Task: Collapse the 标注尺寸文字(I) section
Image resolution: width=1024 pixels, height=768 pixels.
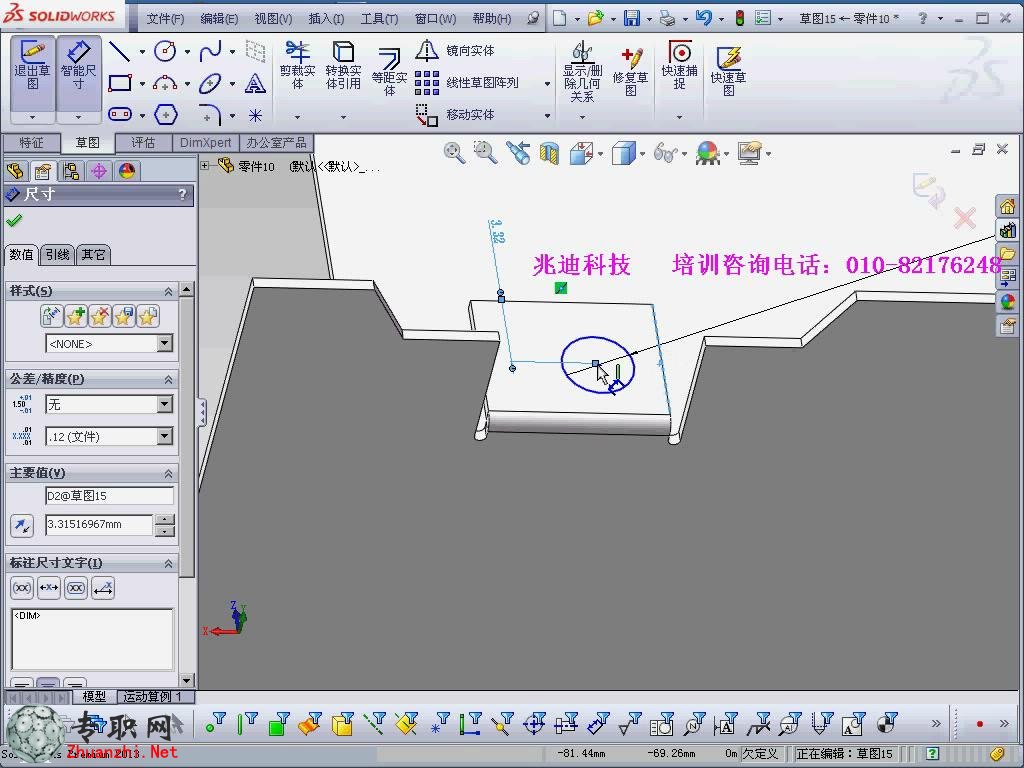Action: coord(168,563)
